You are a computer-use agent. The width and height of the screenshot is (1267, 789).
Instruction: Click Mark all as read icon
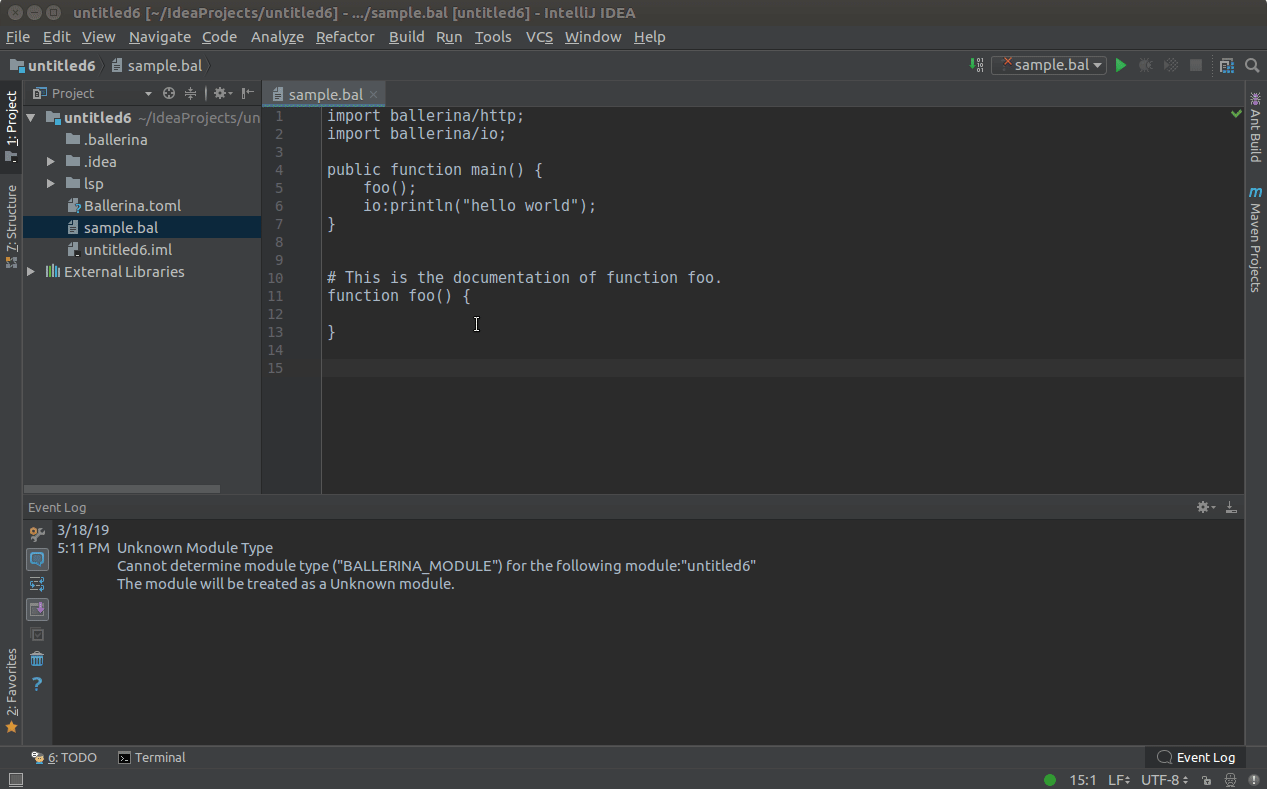pos(37,634)
